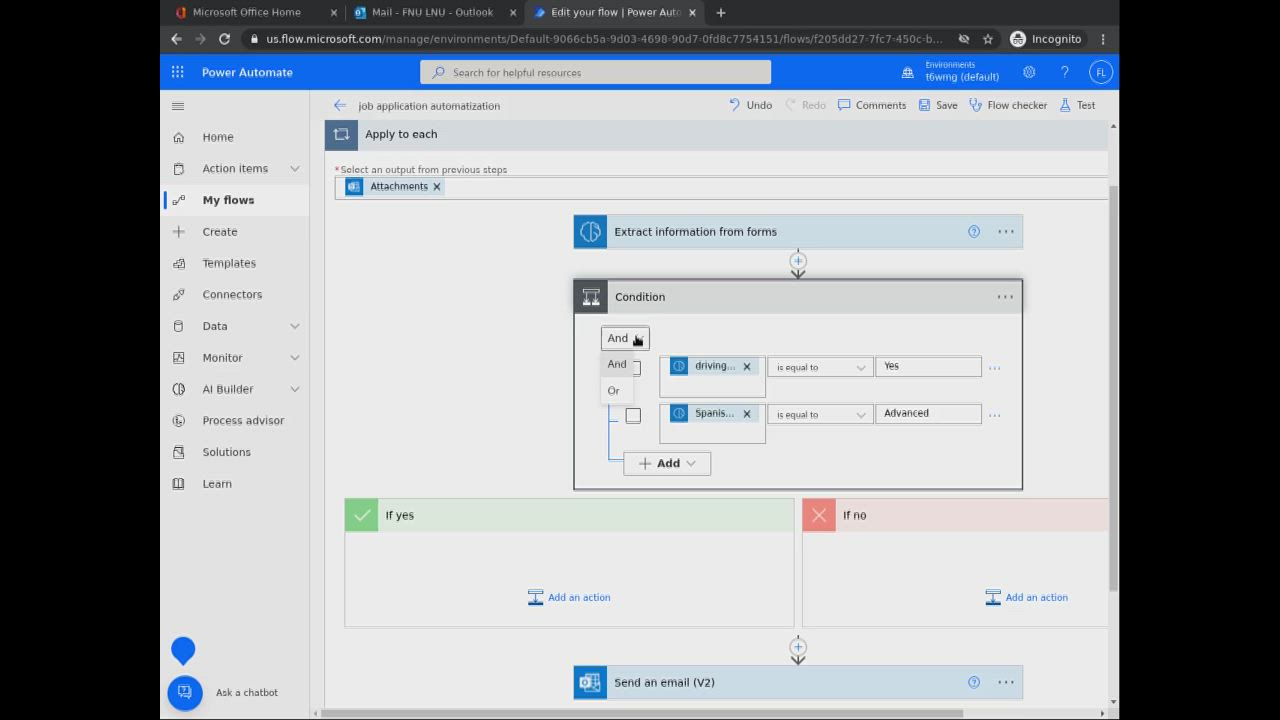Expand the Action items nav section
The image size is (1280, 720).
[x=294, y=169]
